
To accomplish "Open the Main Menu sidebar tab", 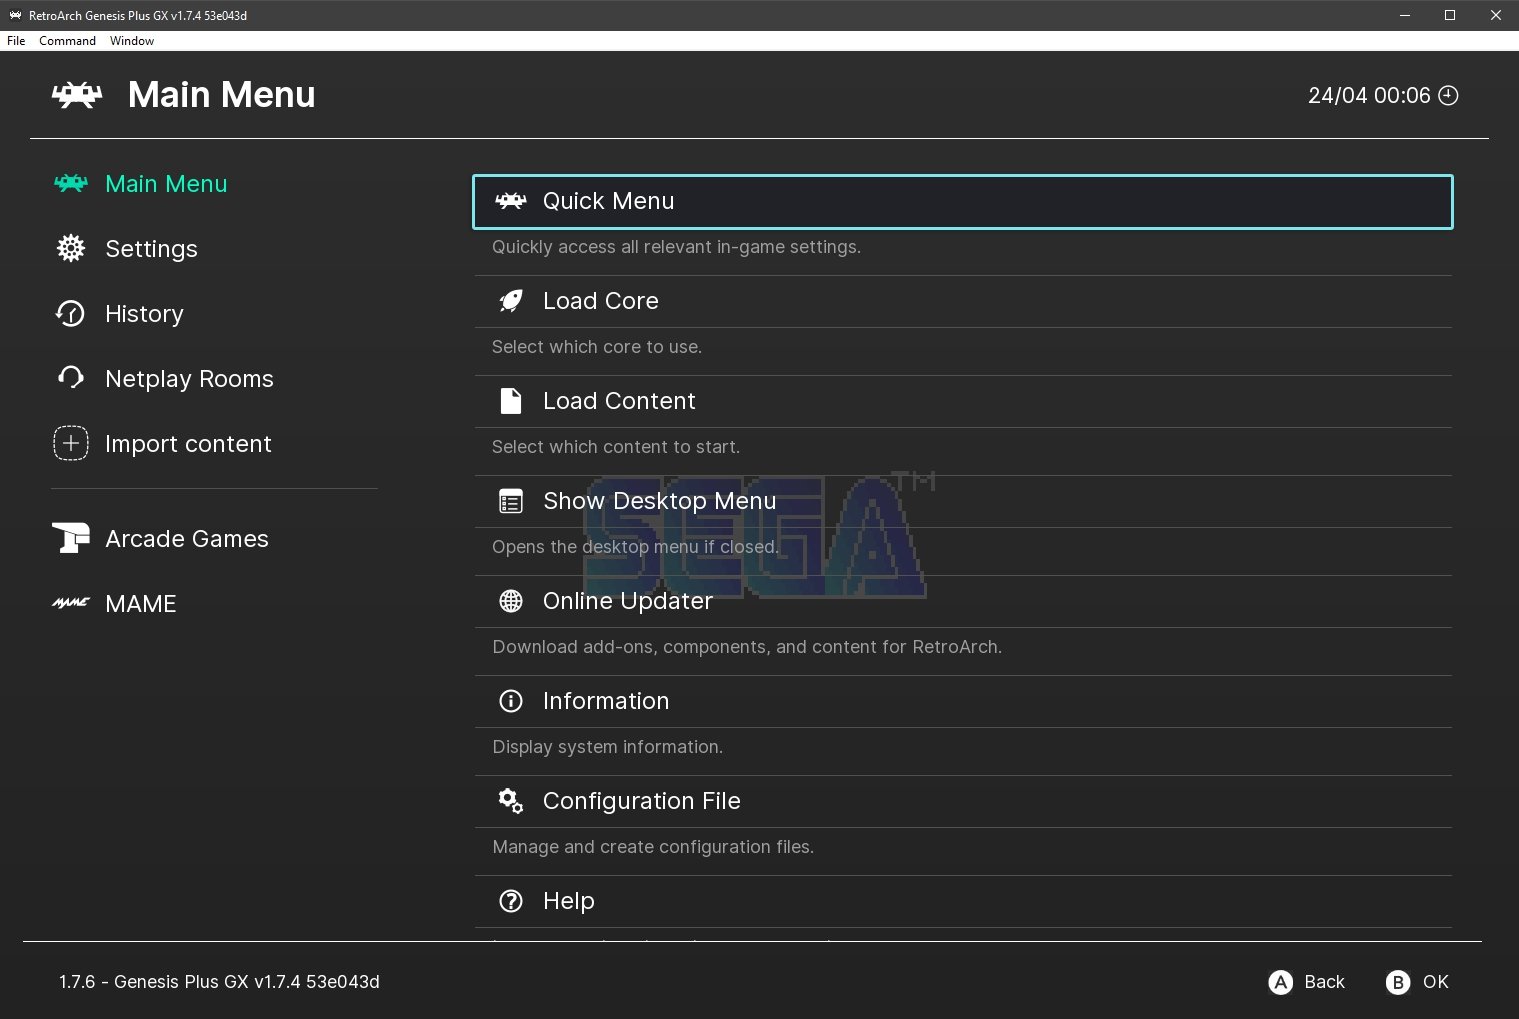I will tap(166, 184).
